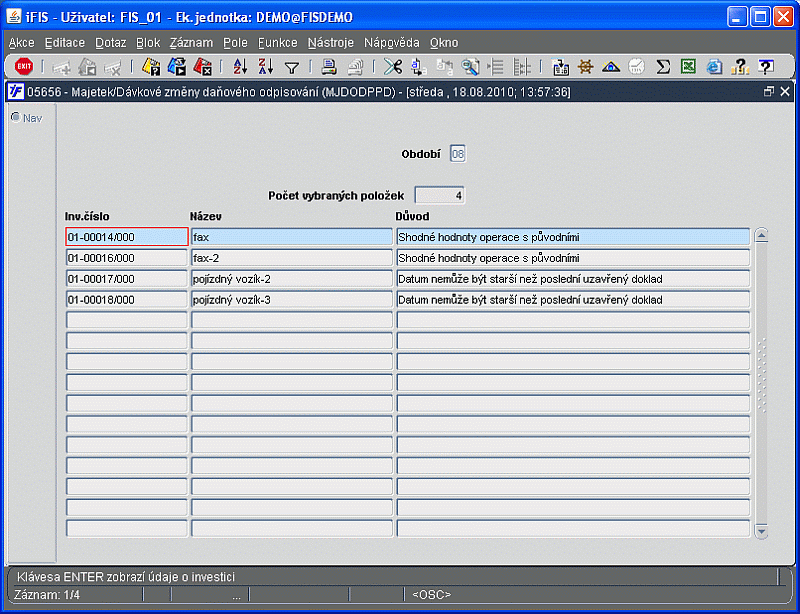Viewport: 800px width, 614px height.
Task: Open the Záznam menu
Action: 191,43
